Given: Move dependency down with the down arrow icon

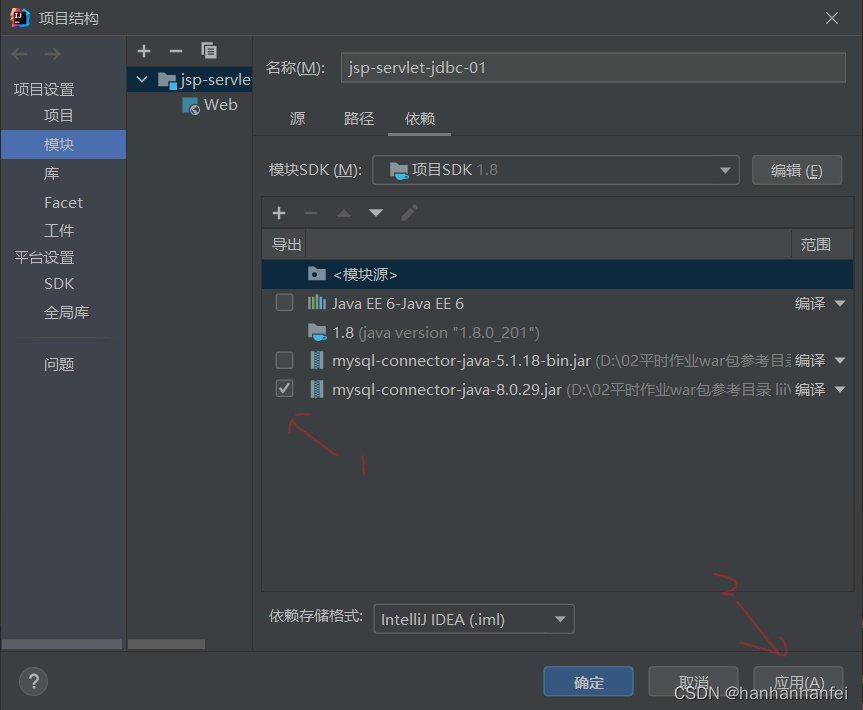Looking at the screenshot, I should pyautogui.click(x=374, y=212).
